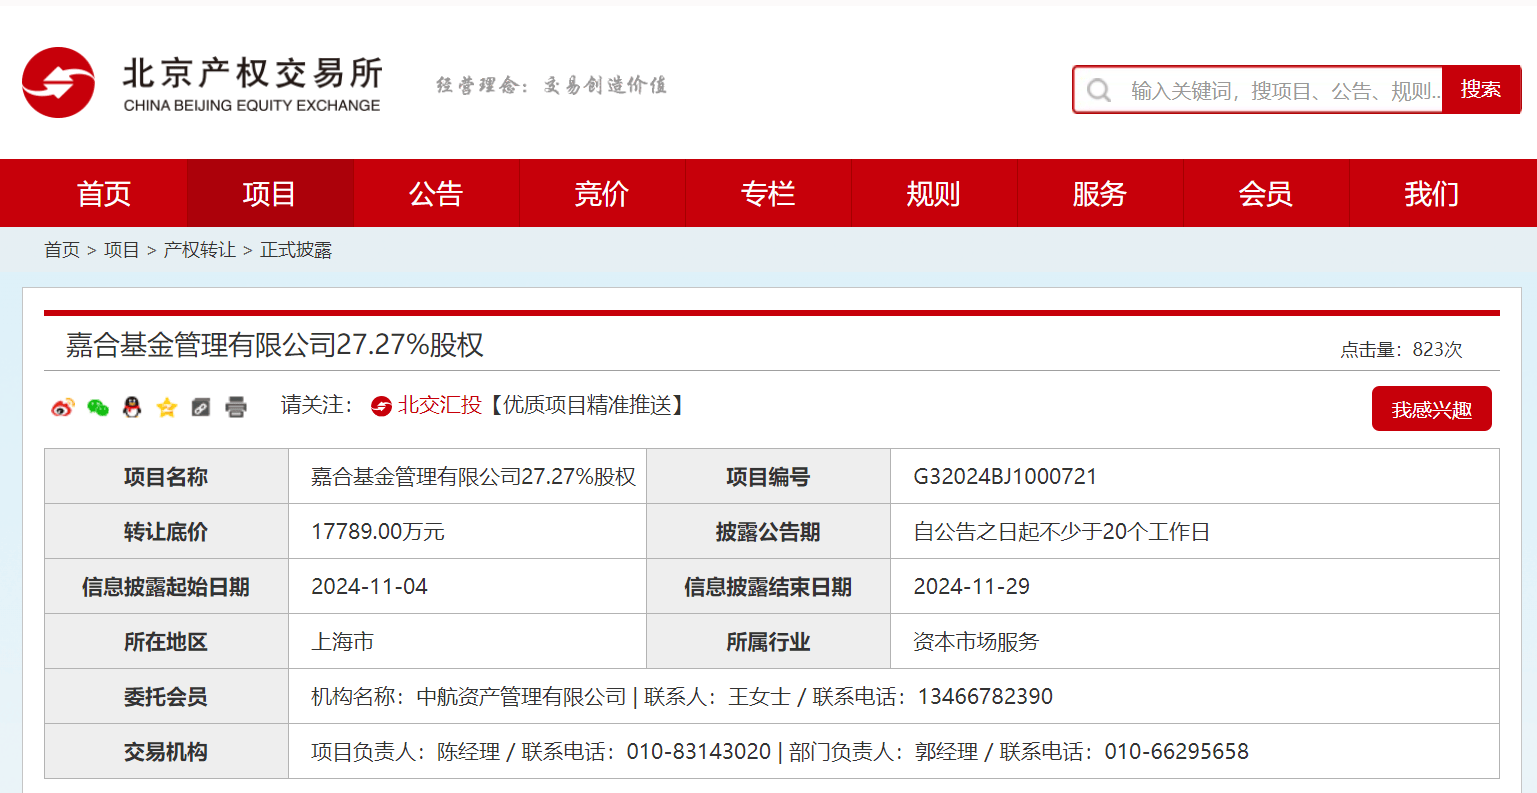Open the 公告 menu
This screenshot has height=793, width=1537.
(x=435, y=193)
